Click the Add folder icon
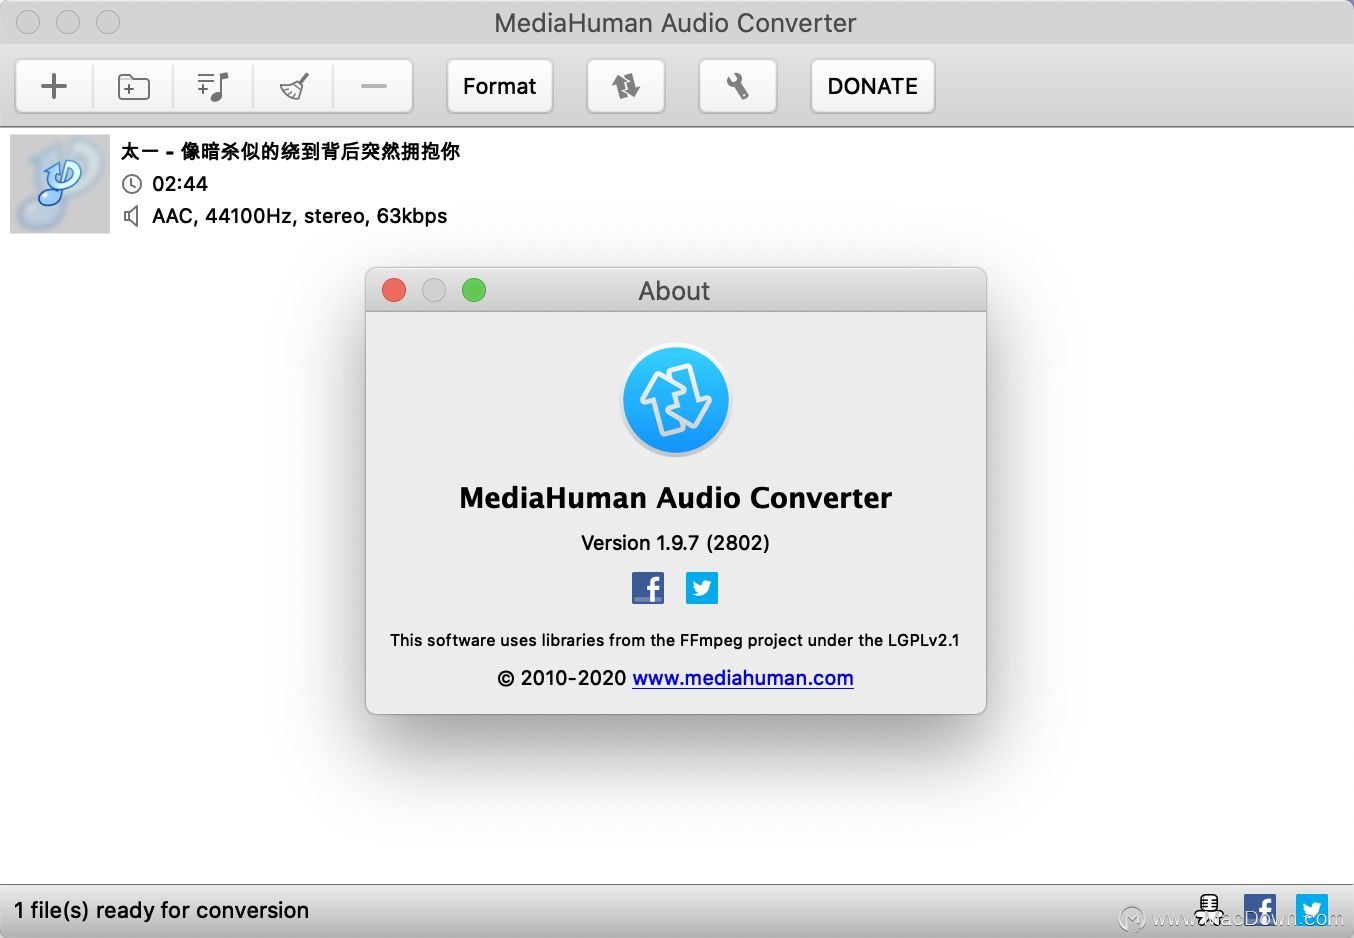 pos(133,86)
